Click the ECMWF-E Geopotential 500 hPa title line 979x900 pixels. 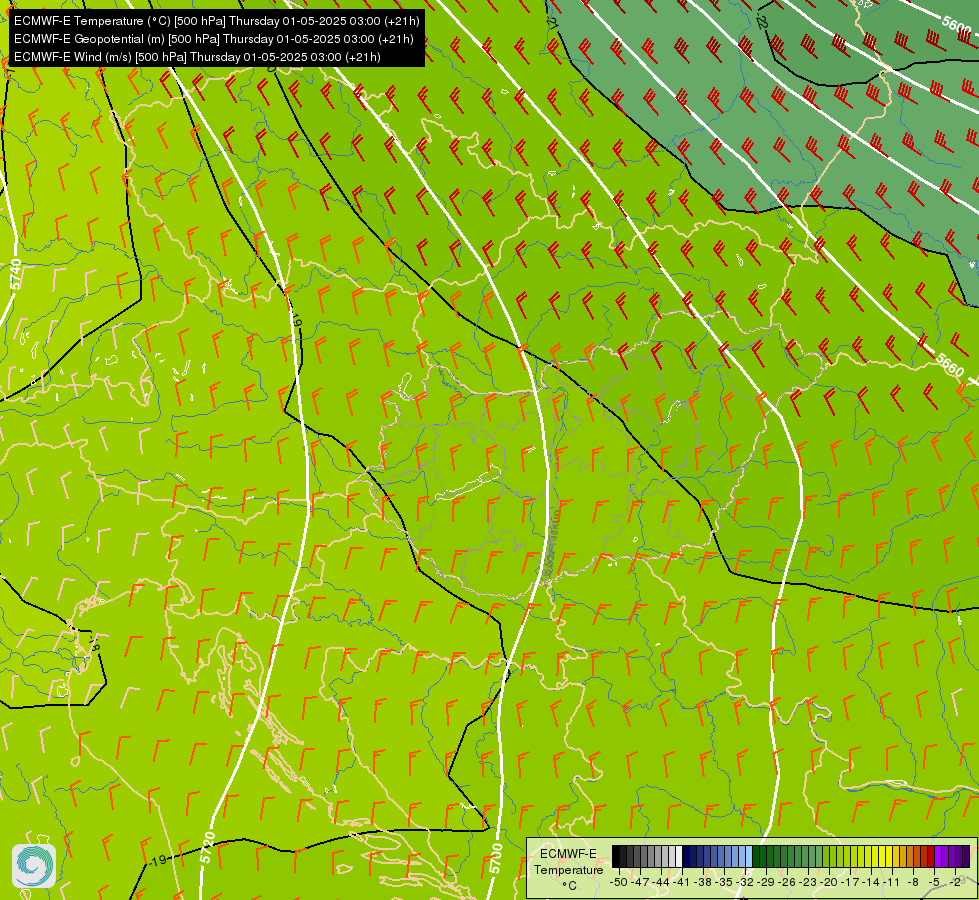(214, 39)
